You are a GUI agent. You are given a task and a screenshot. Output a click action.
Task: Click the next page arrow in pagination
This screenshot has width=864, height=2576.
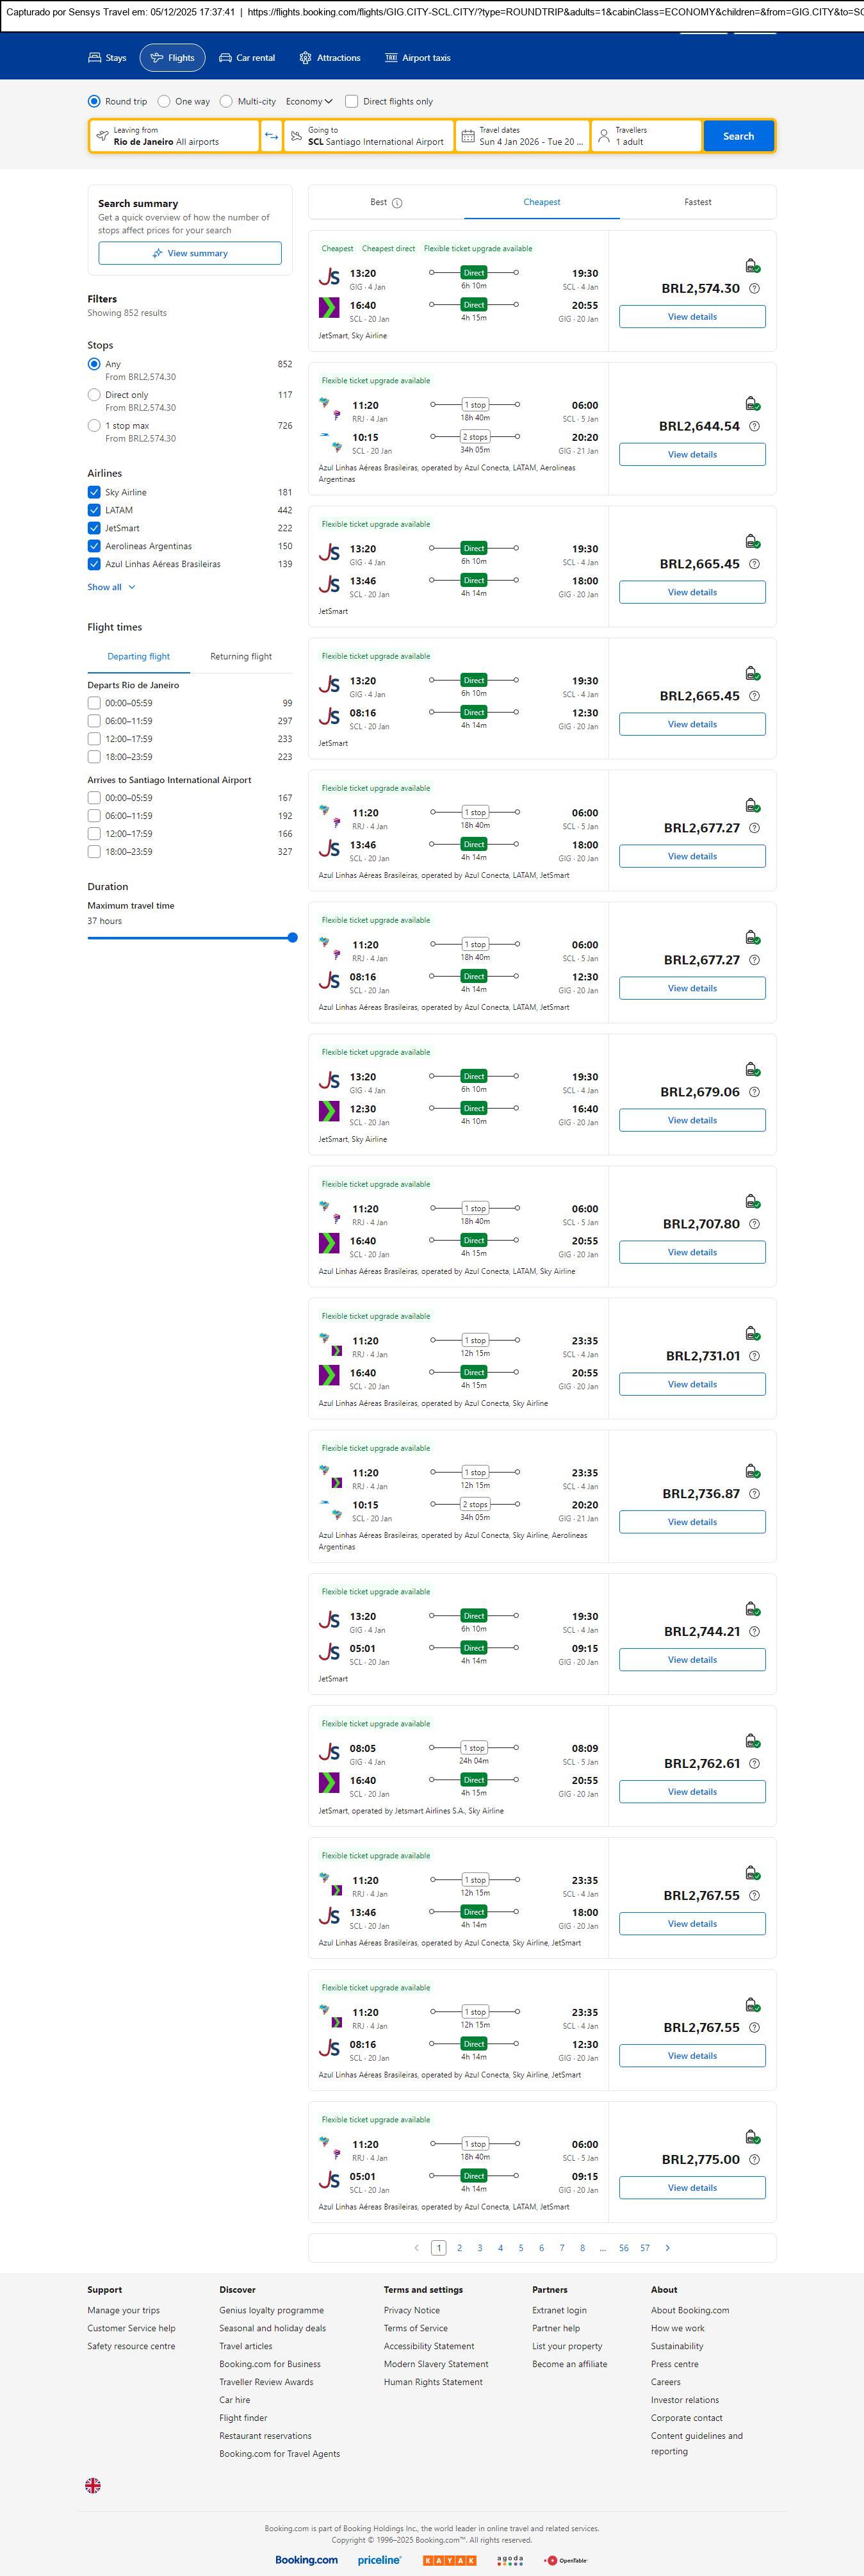668,2248
